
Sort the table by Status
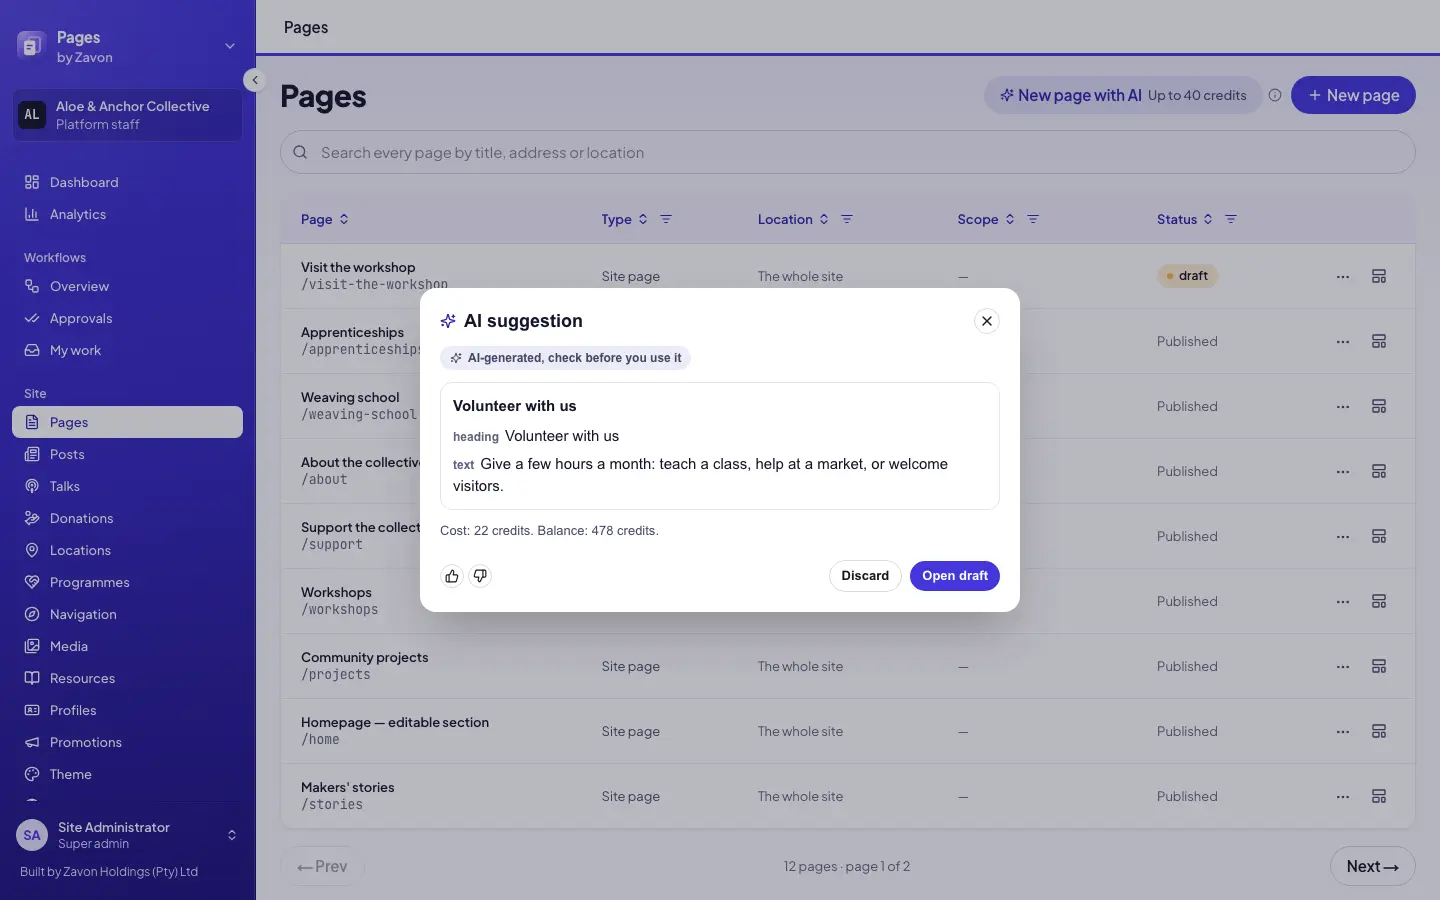1185,219
